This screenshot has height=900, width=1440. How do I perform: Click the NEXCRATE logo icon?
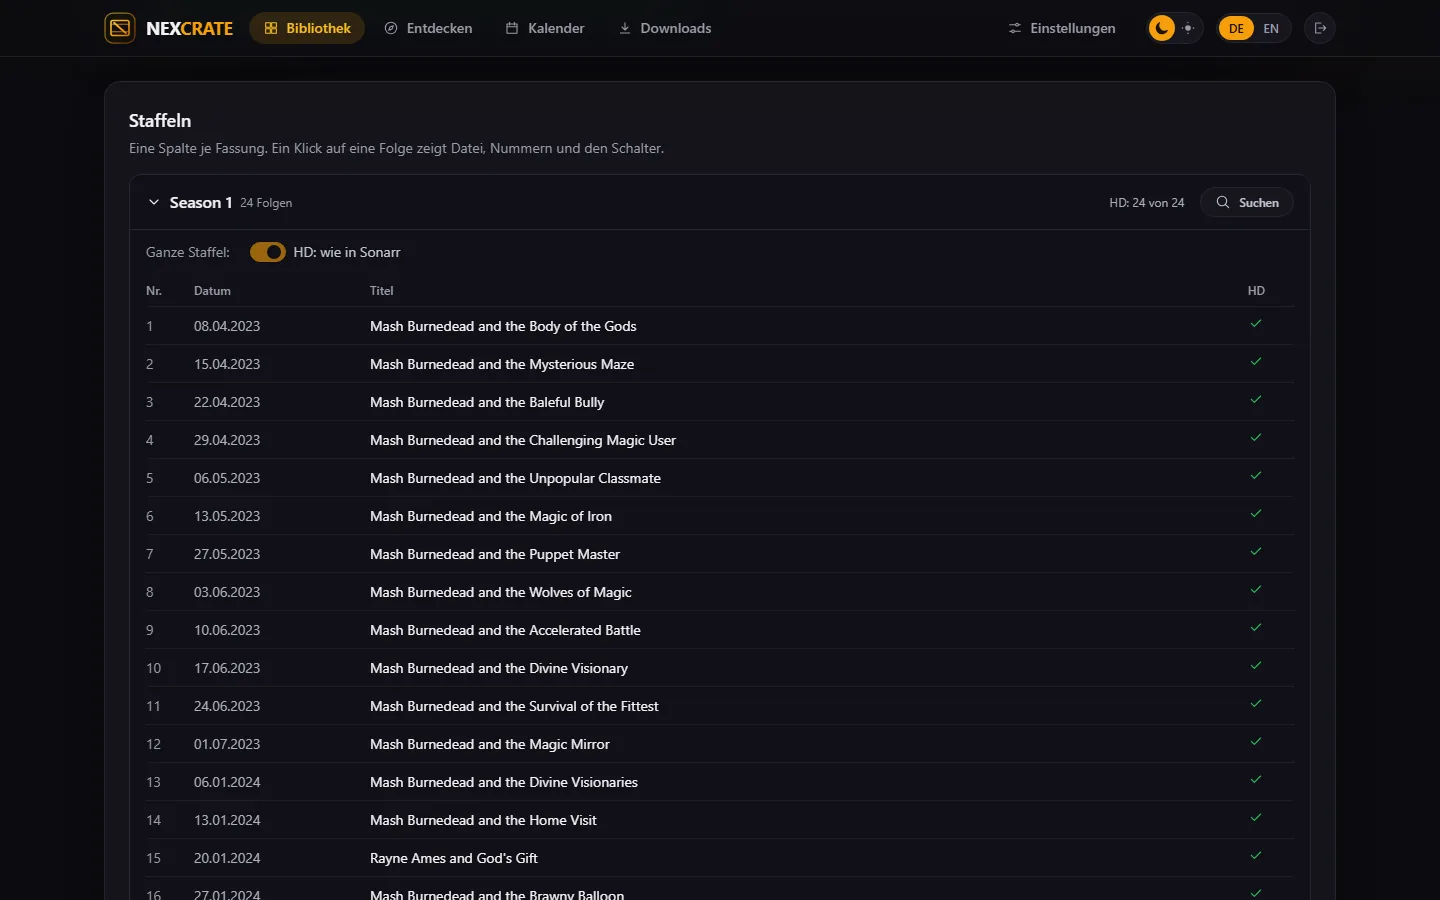point(120,28)
